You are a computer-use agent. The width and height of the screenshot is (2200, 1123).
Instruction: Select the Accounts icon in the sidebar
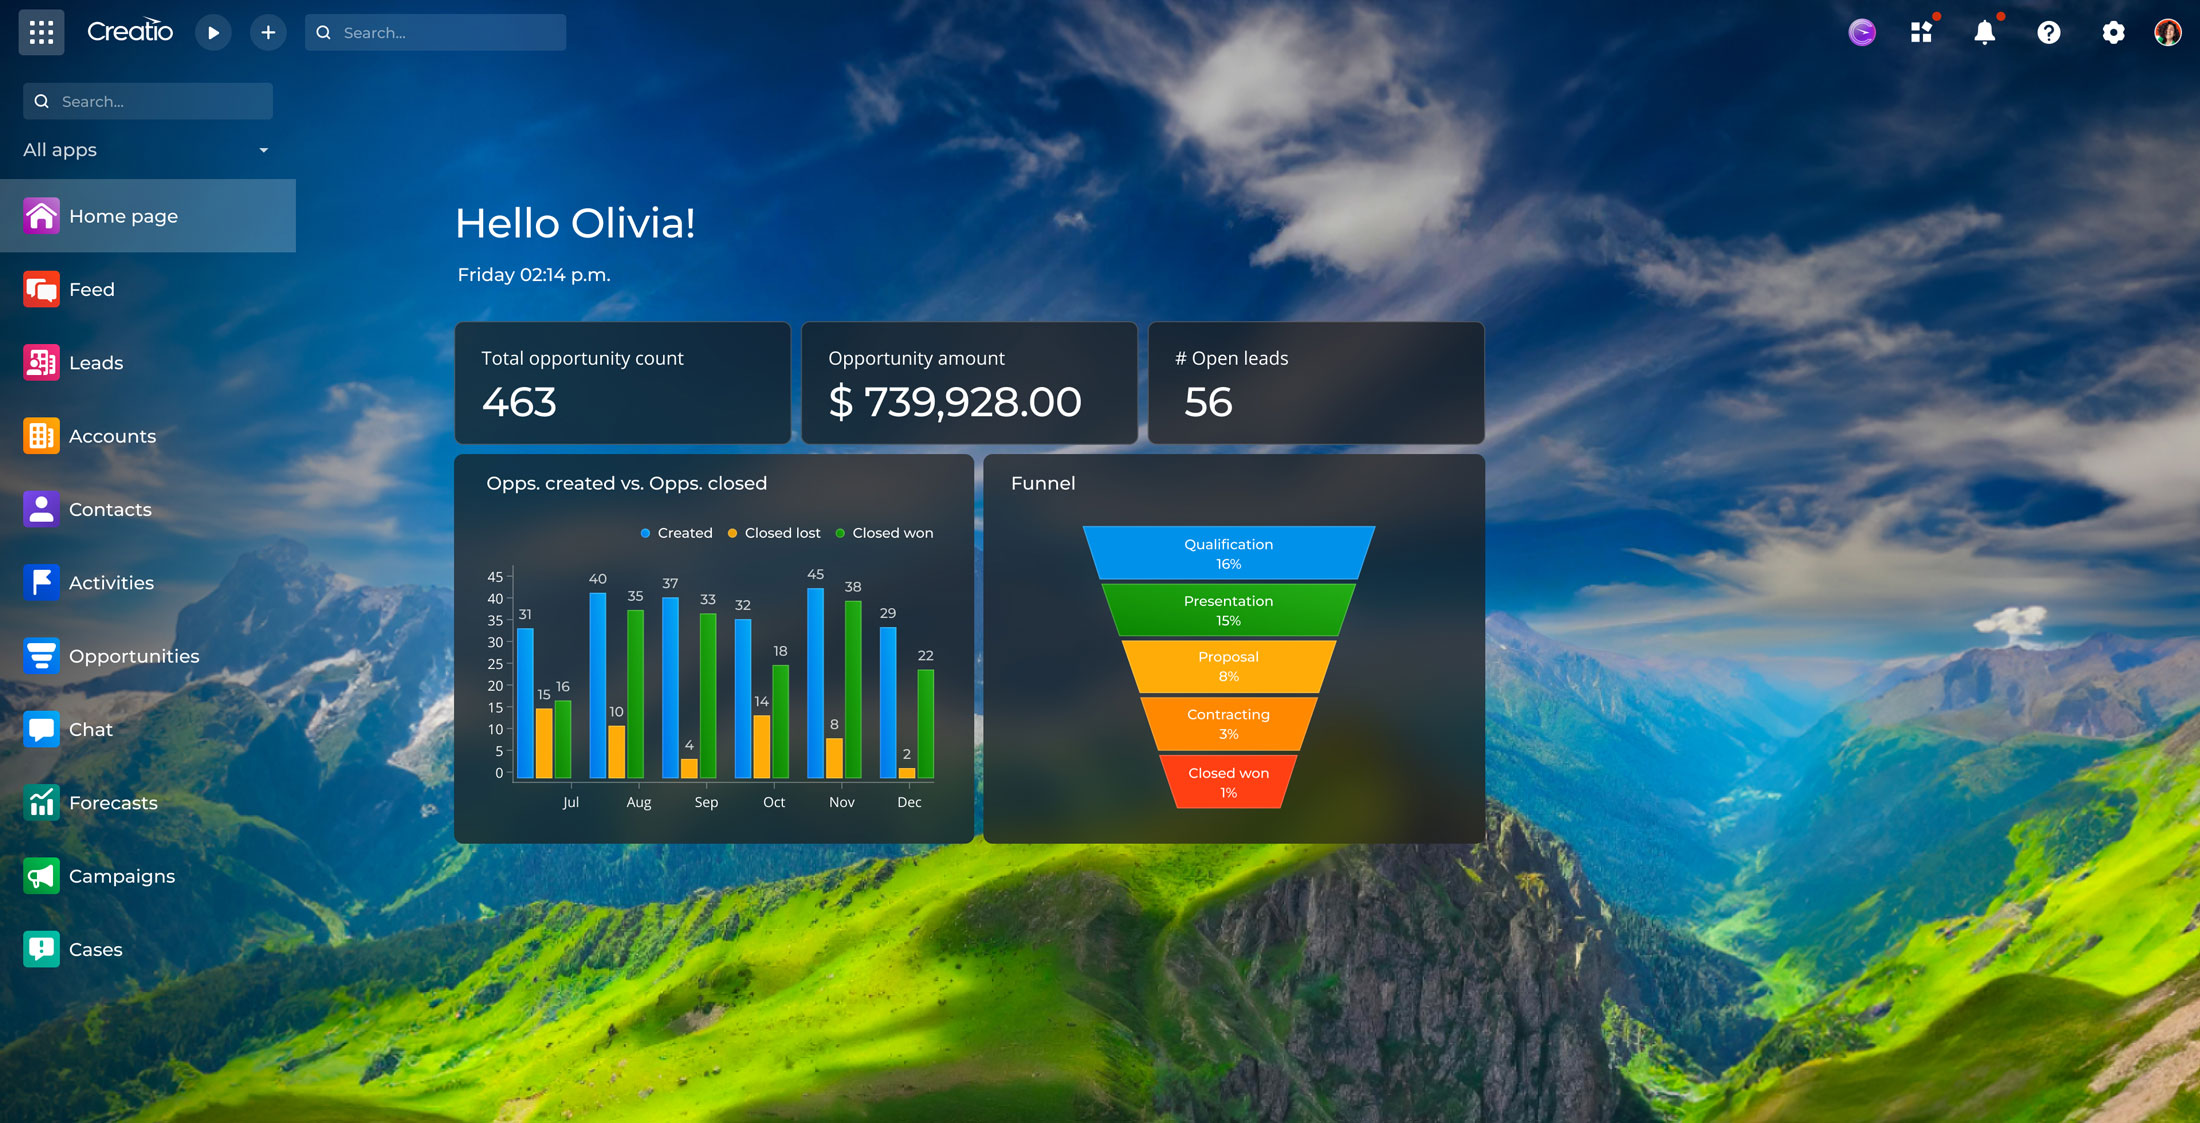[41, 435]
